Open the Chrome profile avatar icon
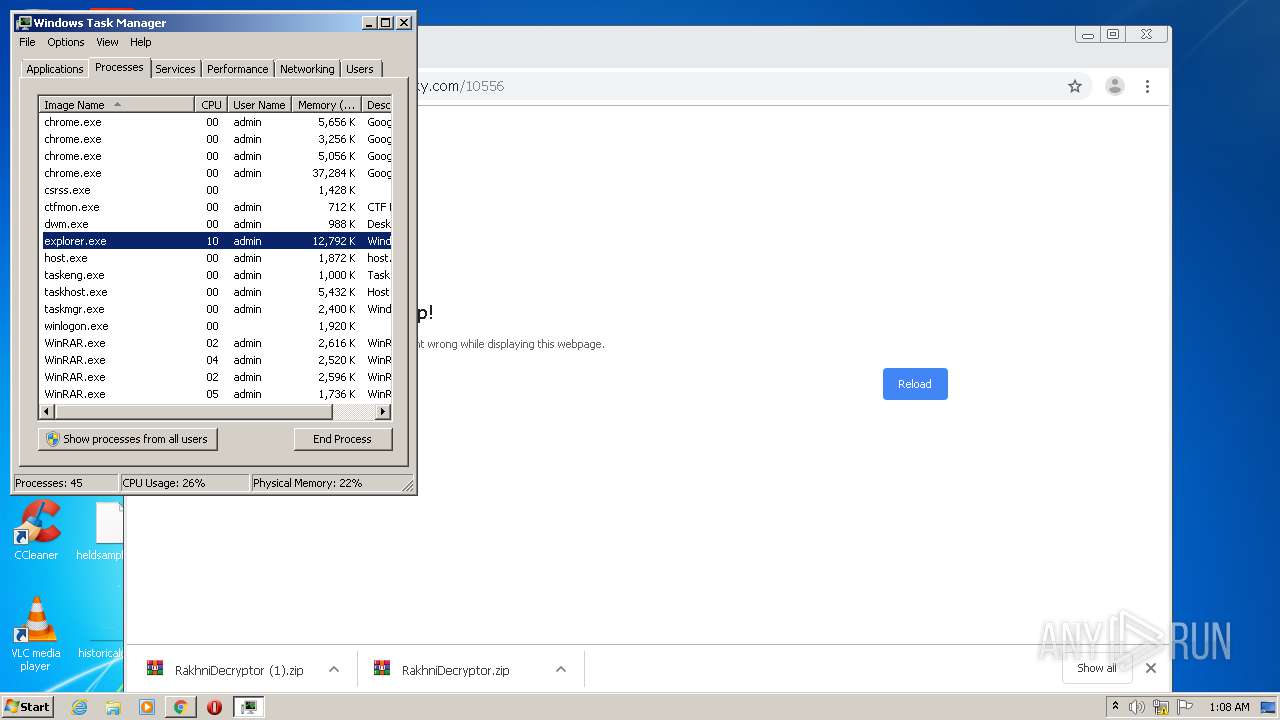Screen dimensions: 1280x720 [x=1114, y=86]
